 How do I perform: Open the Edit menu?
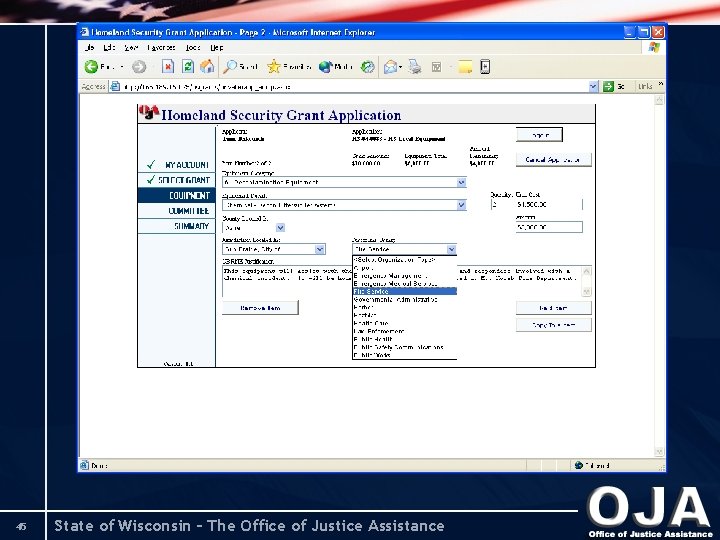pos(109,47)
